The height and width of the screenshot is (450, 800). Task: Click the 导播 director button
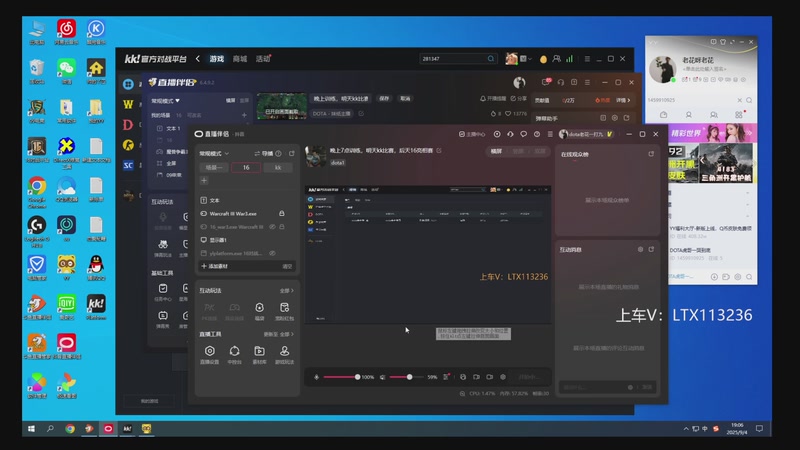[x=263, y=154]
